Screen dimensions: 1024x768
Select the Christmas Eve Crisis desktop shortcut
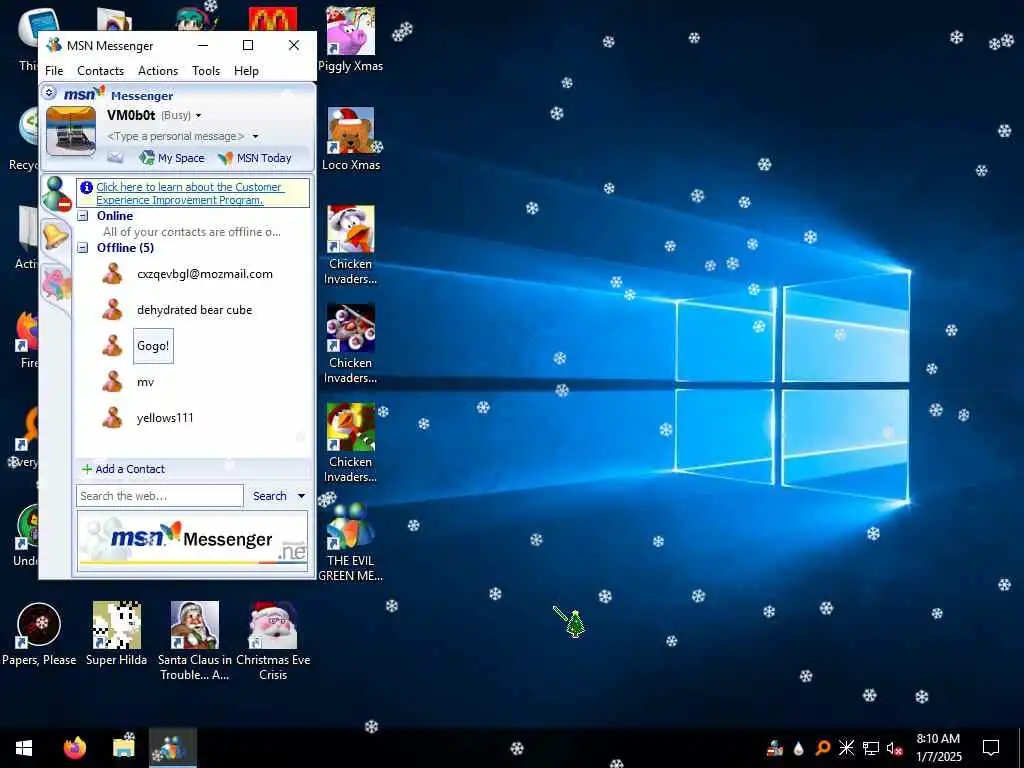pos(273,641)
